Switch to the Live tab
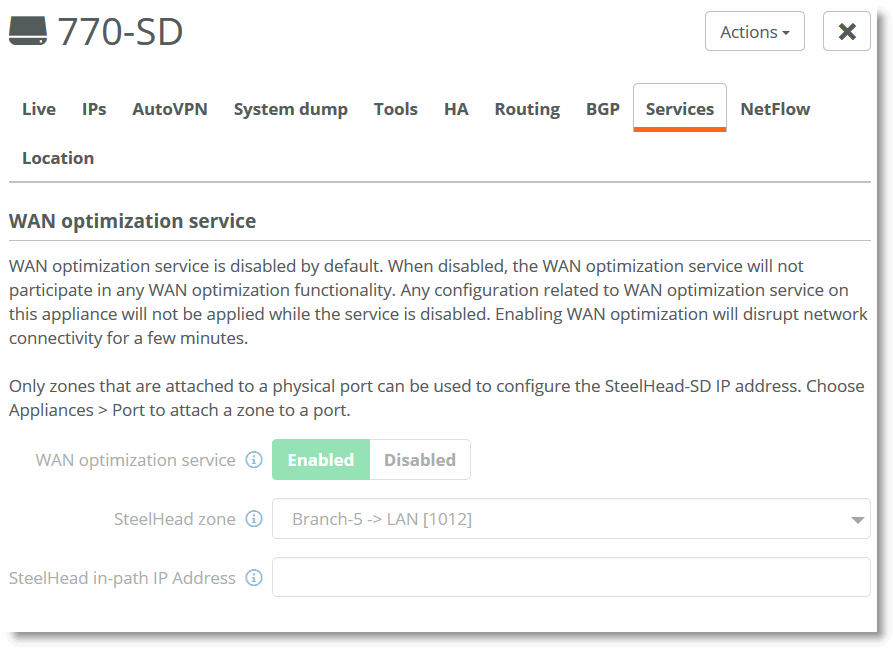 click(39, 109)
